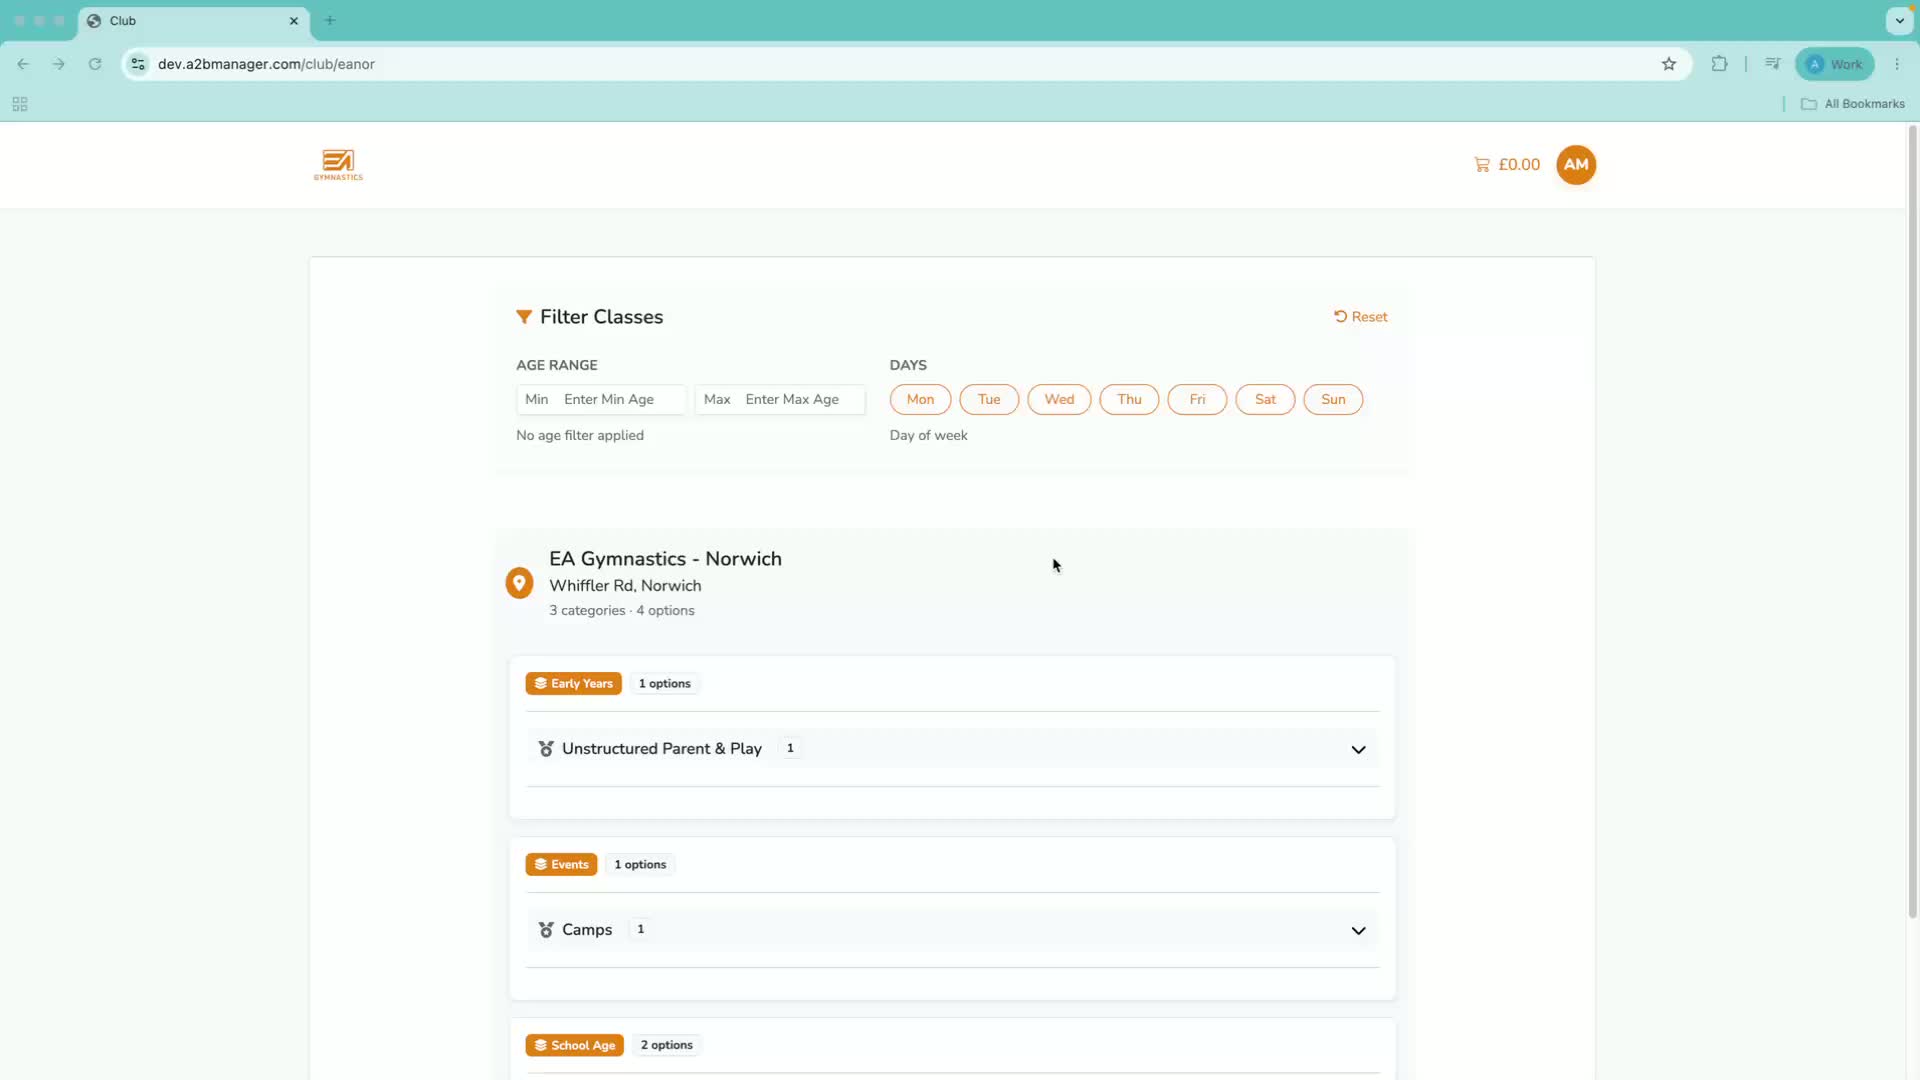Image resolution: width=1920 pixels, height=1080 pixels.
Task: Bookmark this page with the star icon
Action: tap(1669, 64)
